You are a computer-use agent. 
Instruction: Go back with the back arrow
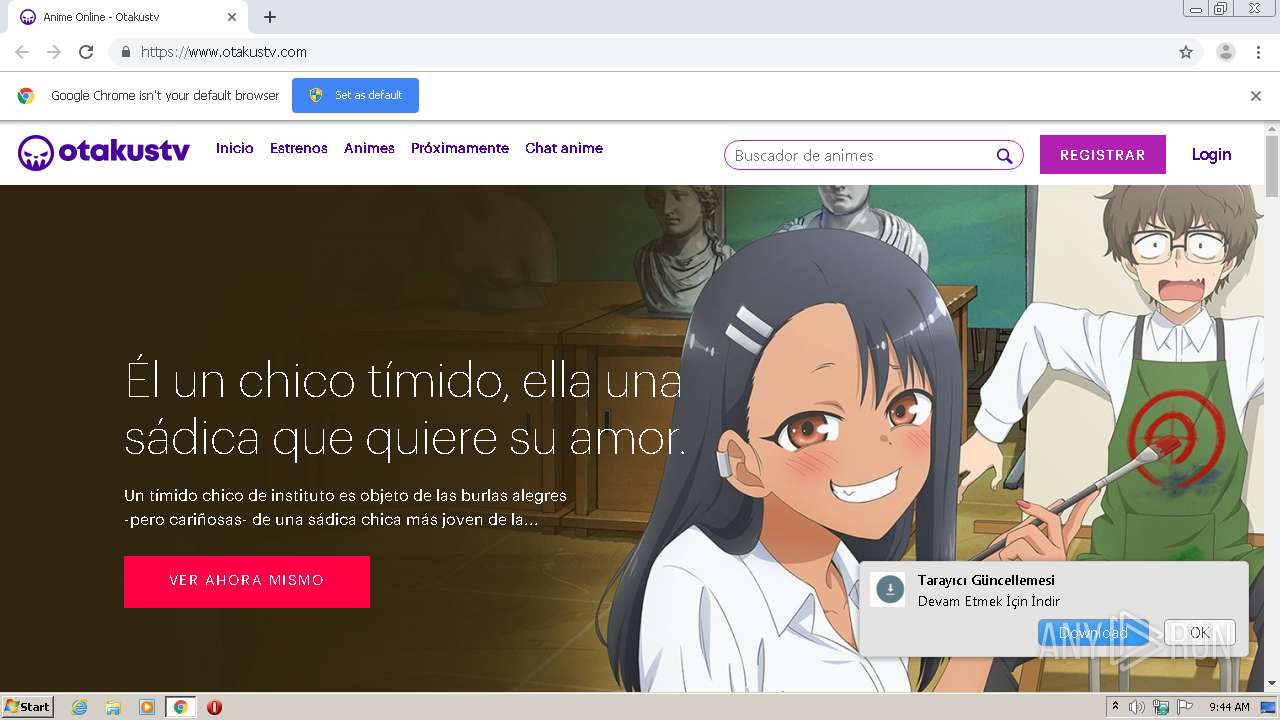pos(22,52)
